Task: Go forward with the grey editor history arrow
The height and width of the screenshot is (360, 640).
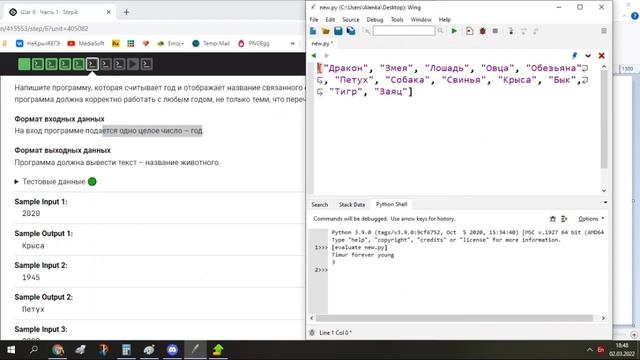Action: pos(326,56)
